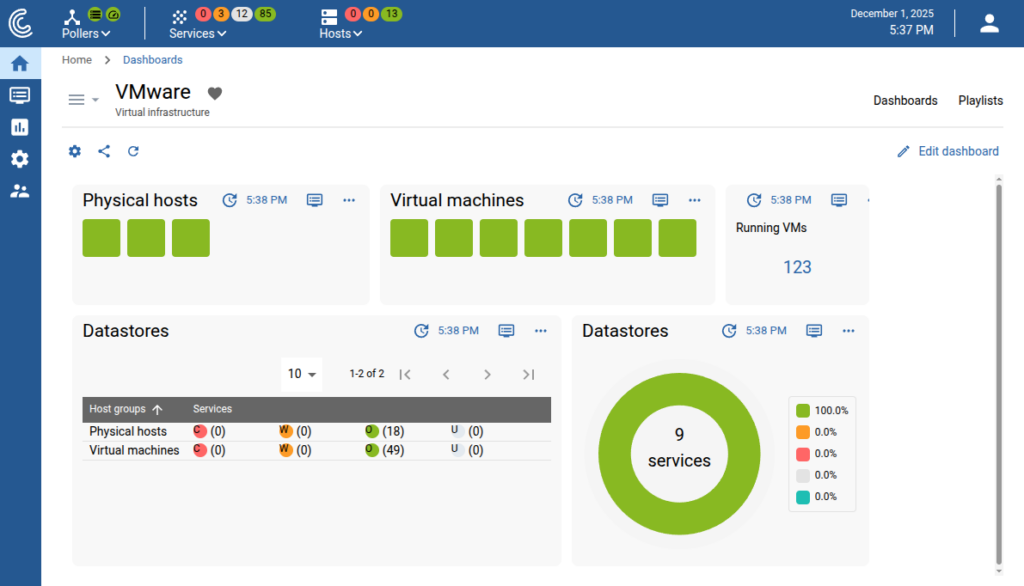The height and width of the screenshot is (586, 1024).
Task: Open the user profile icon
Action: 989,23
